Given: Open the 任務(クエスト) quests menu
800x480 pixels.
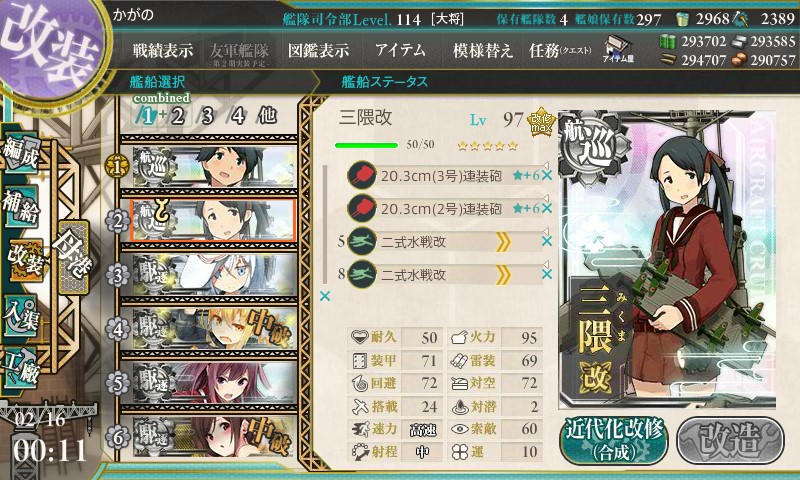Looking at the screenshot, I should 560,50.
